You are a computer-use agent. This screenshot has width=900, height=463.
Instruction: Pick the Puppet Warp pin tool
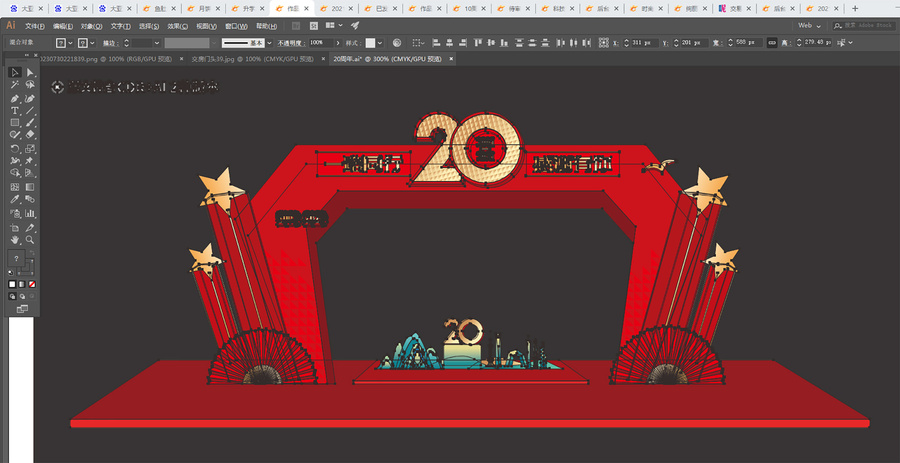tap(30, 161)
